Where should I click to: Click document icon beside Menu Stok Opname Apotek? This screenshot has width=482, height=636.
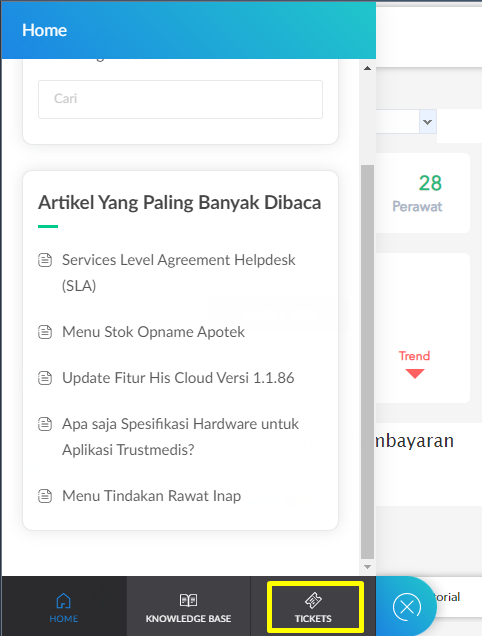[45, 332]
